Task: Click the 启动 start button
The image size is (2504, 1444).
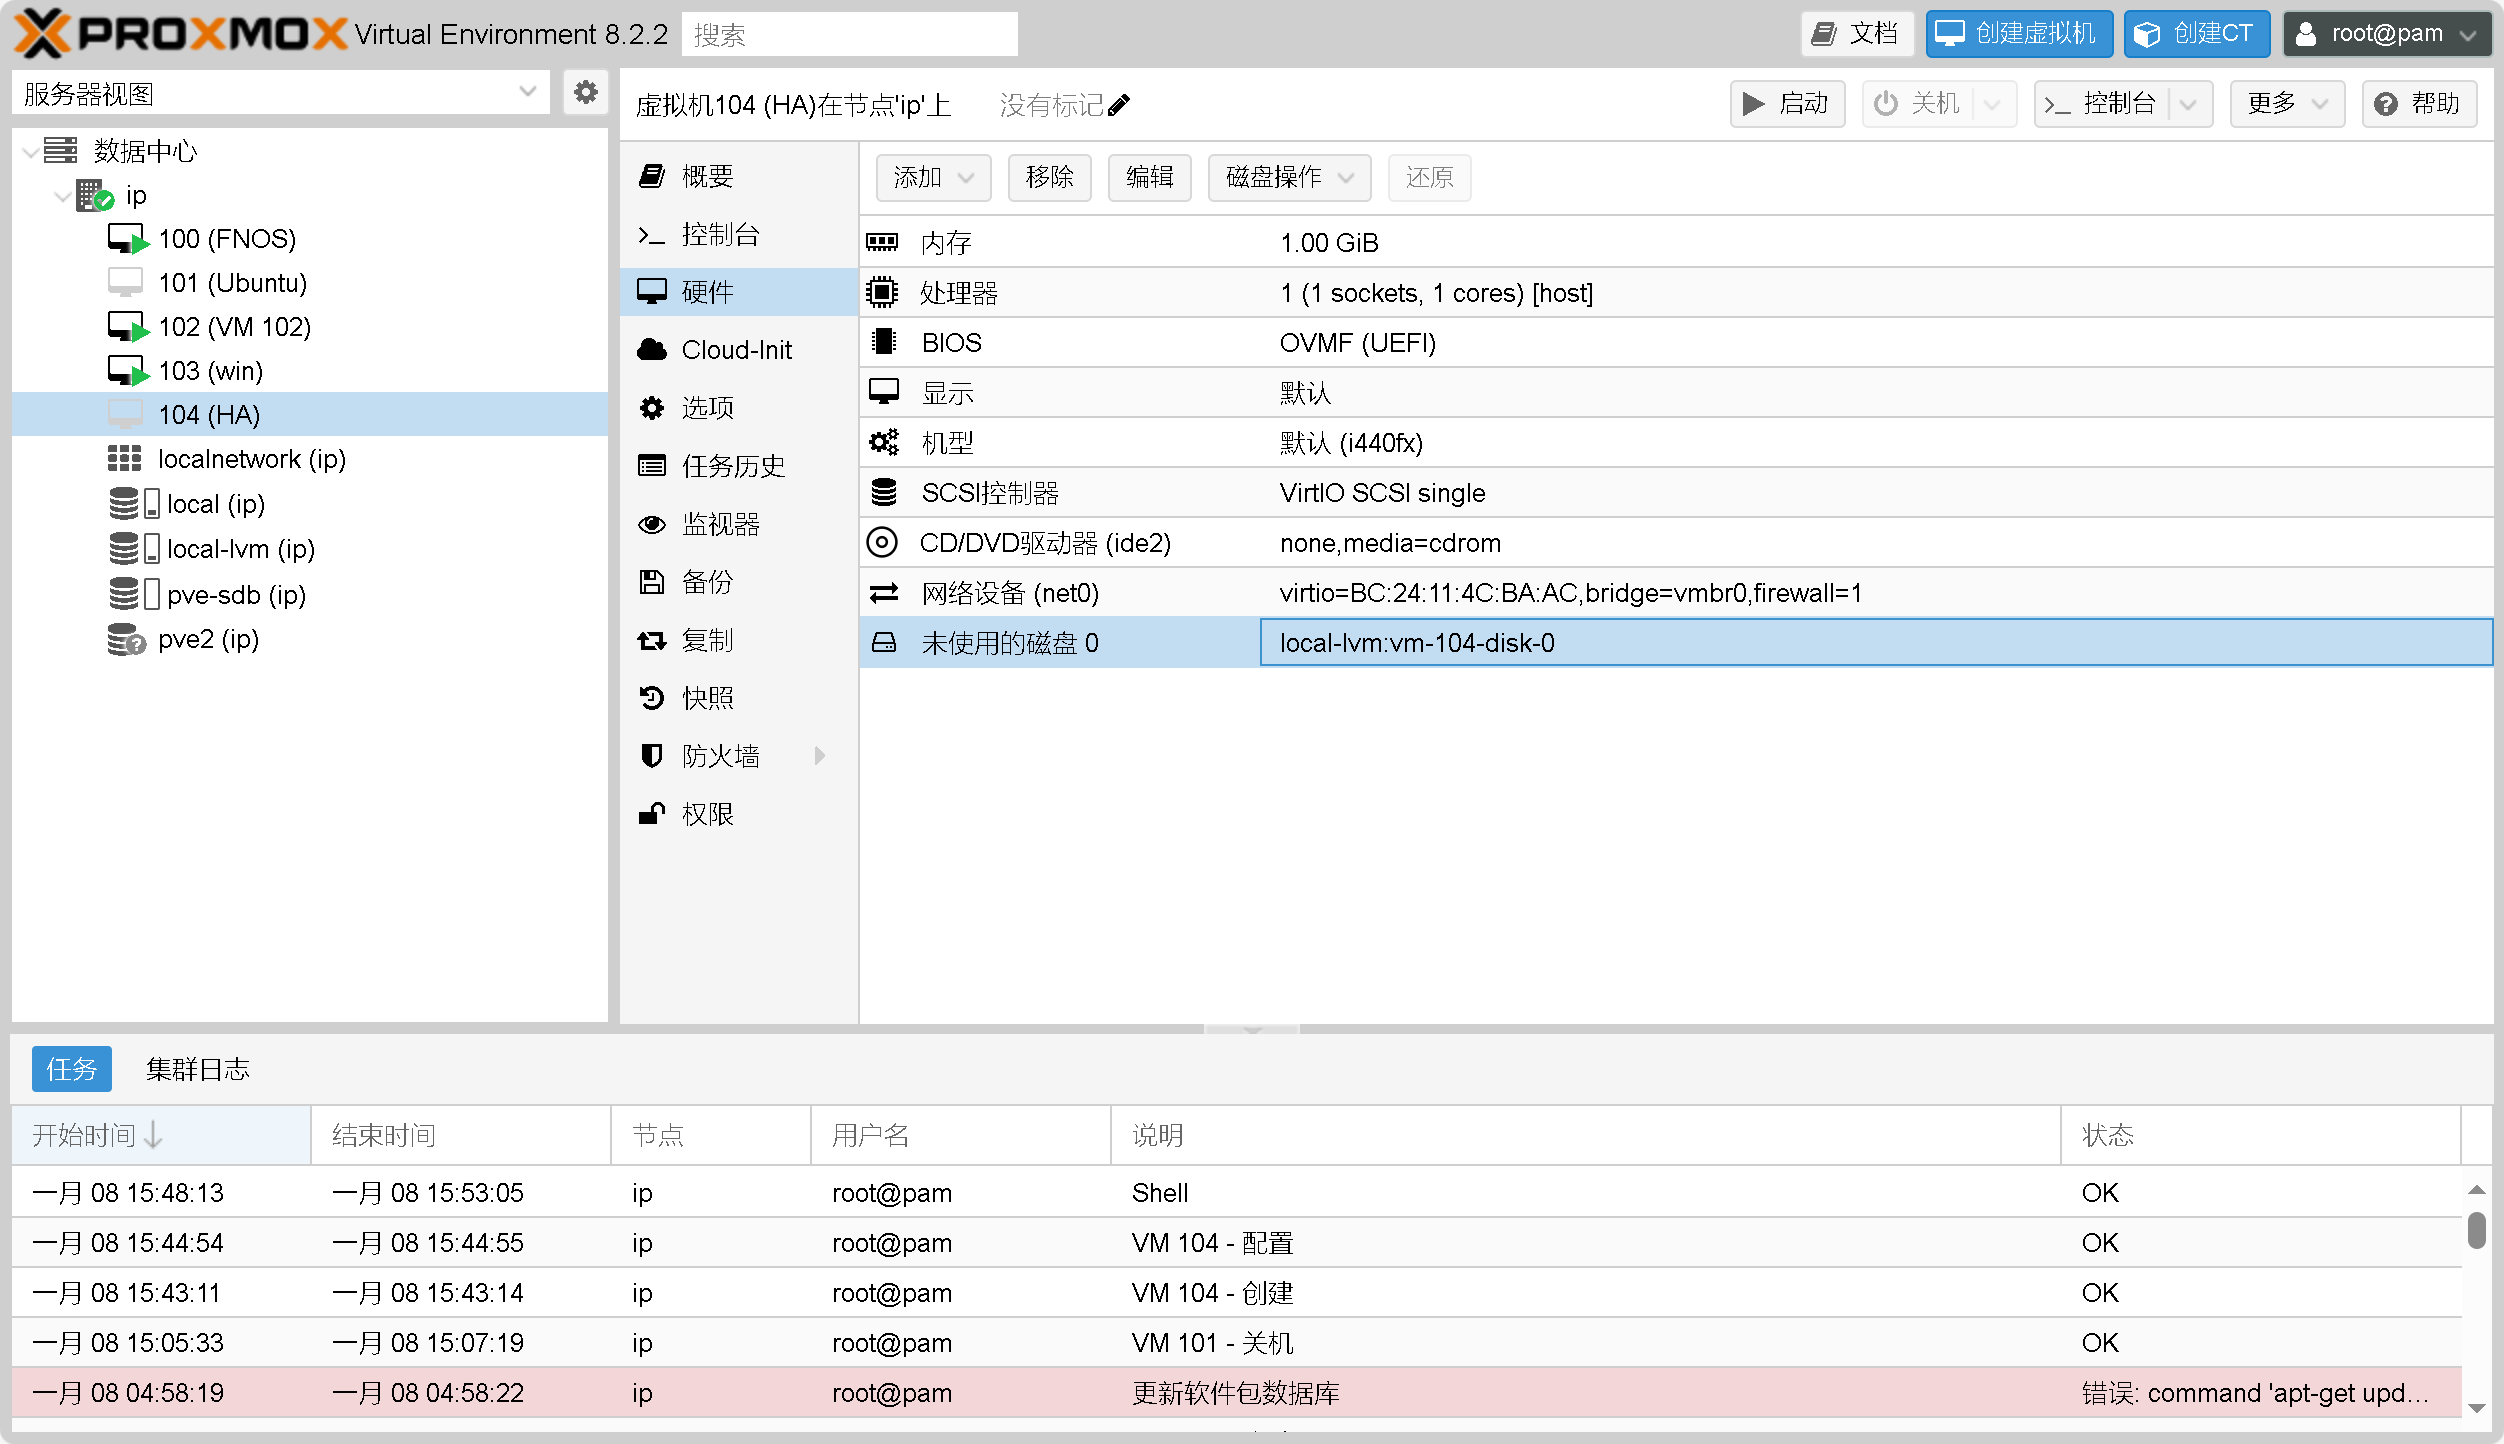Action: click(1787, 103)
